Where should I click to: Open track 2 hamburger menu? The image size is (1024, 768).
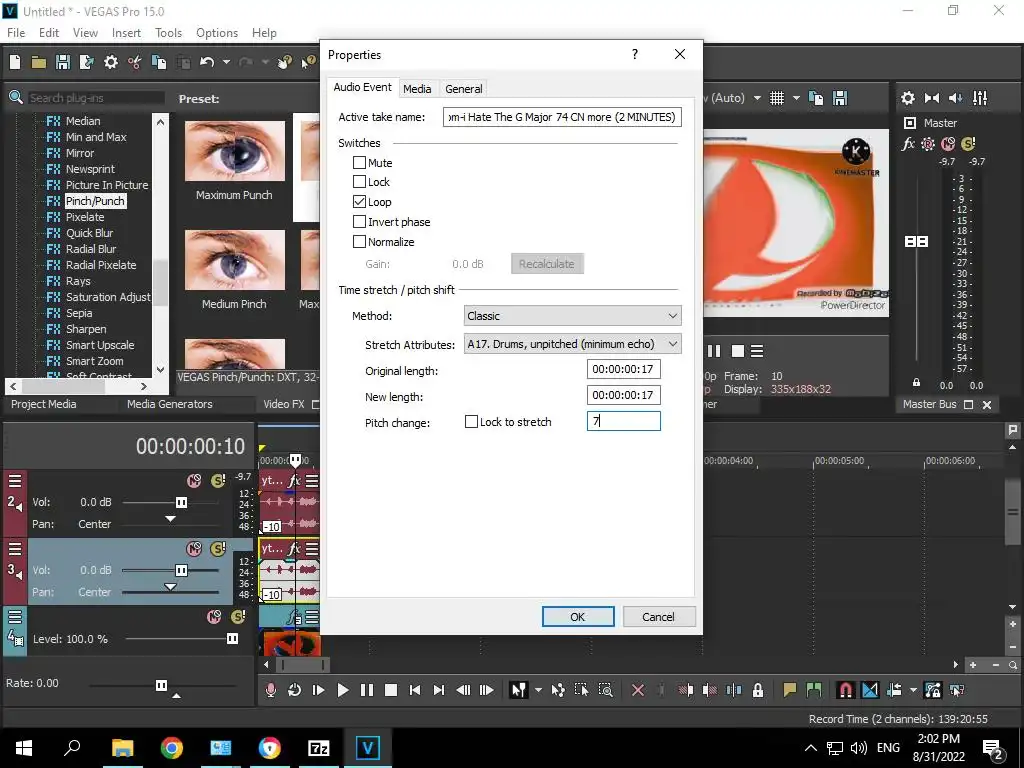(x=15, y=481)
